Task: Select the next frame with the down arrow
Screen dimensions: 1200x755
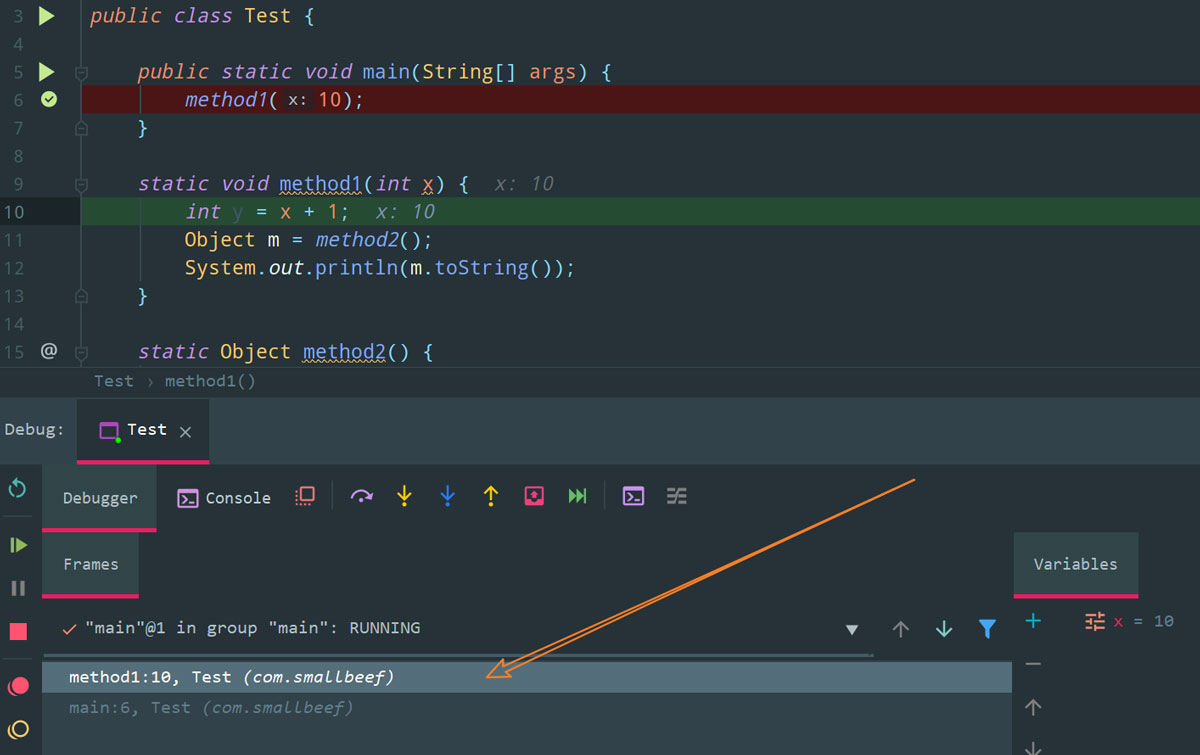Action: click(944, 629)
